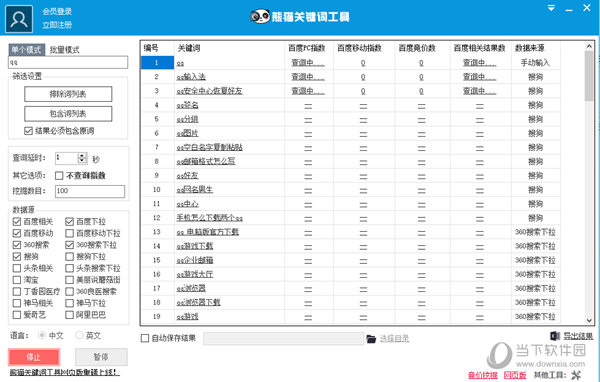
Task: Toggle the 百度相关 data source checkbox
Action: click(x=17, y=222)
